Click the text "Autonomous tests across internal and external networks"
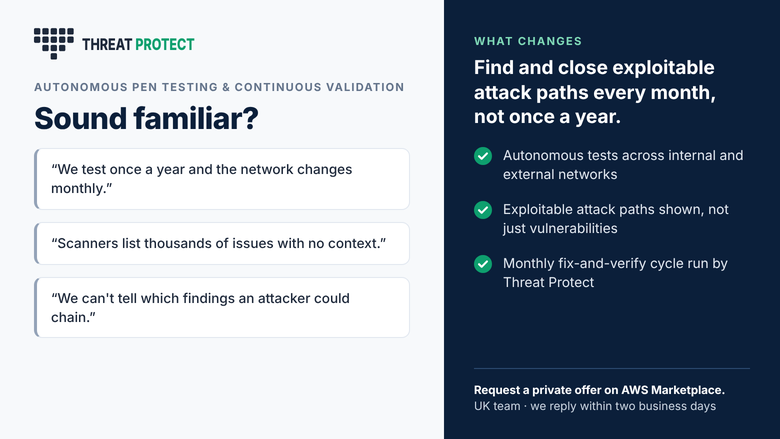 623,165
